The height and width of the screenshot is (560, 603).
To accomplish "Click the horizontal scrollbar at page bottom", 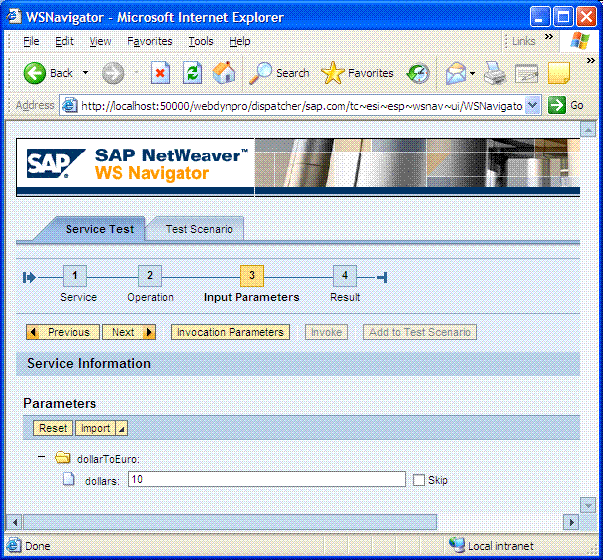I will [x=230, y=522].
